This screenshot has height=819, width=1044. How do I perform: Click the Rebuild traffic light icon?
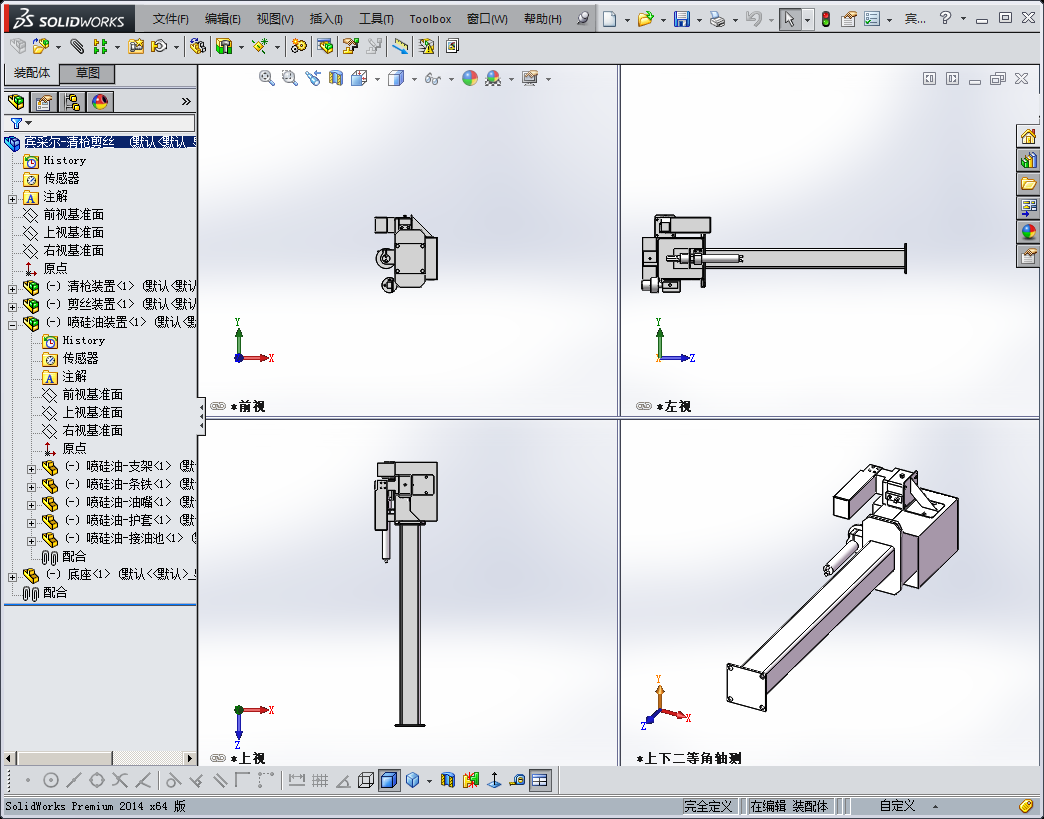826,19
